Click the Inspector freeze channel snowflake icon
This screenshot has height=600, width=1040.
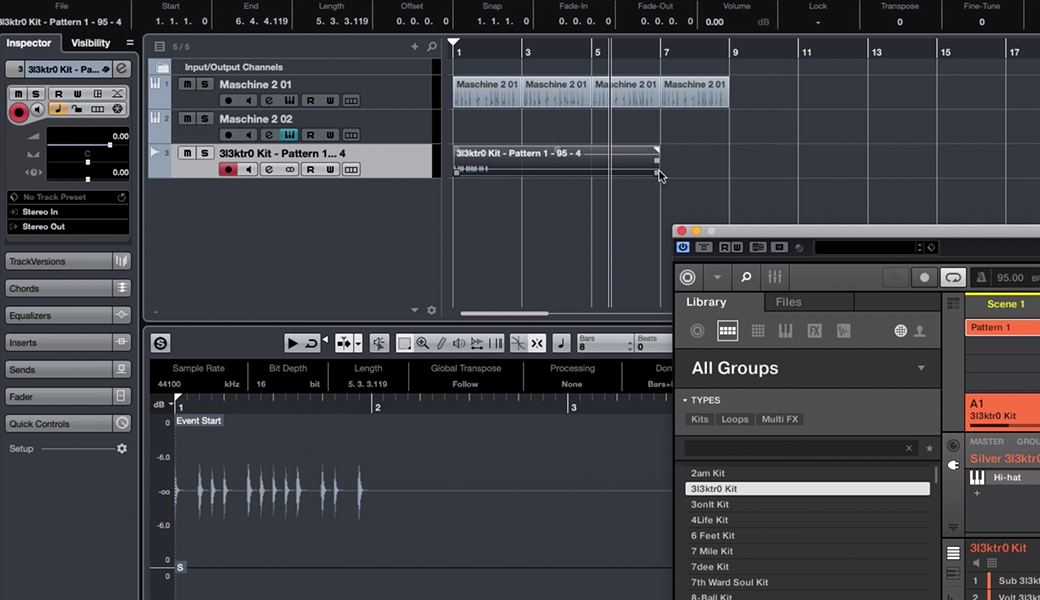[117, 109]
